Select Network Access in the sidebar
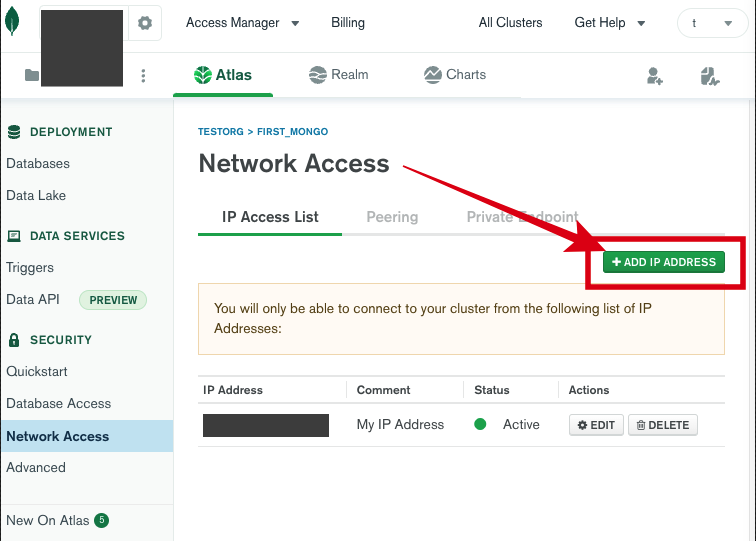This screenshot has width=756, height=541. (87, 436)
